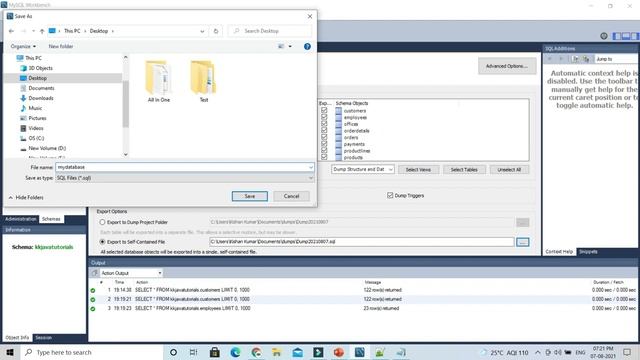Viewport: 640px width, 360px height.
Task: Open the recent locations dropdown
Action: point(33,31)
